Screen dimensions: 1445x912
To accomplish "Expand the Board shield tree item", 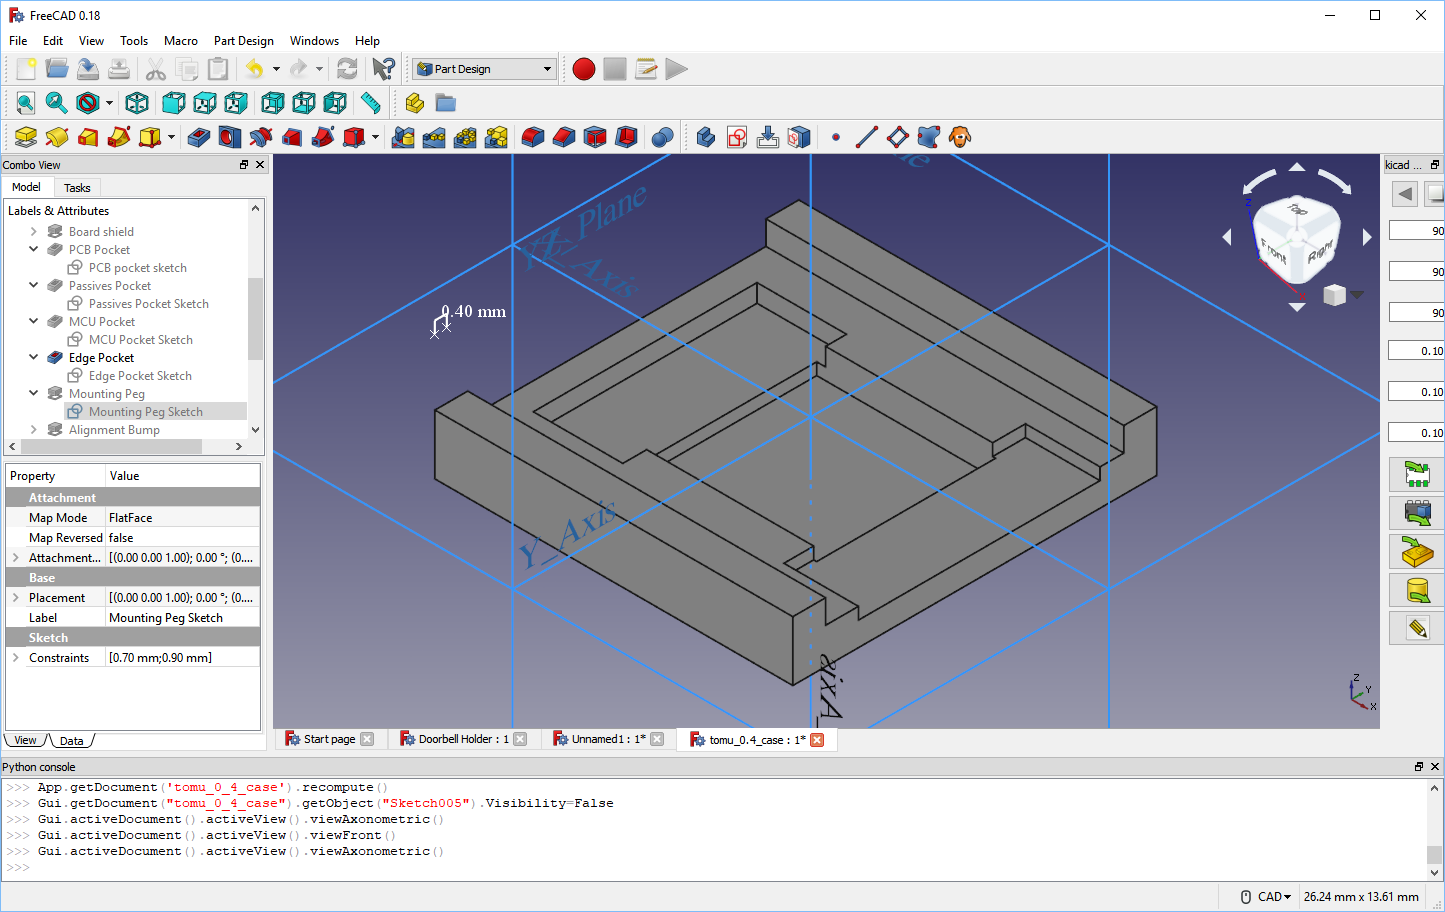I will 33,231.
